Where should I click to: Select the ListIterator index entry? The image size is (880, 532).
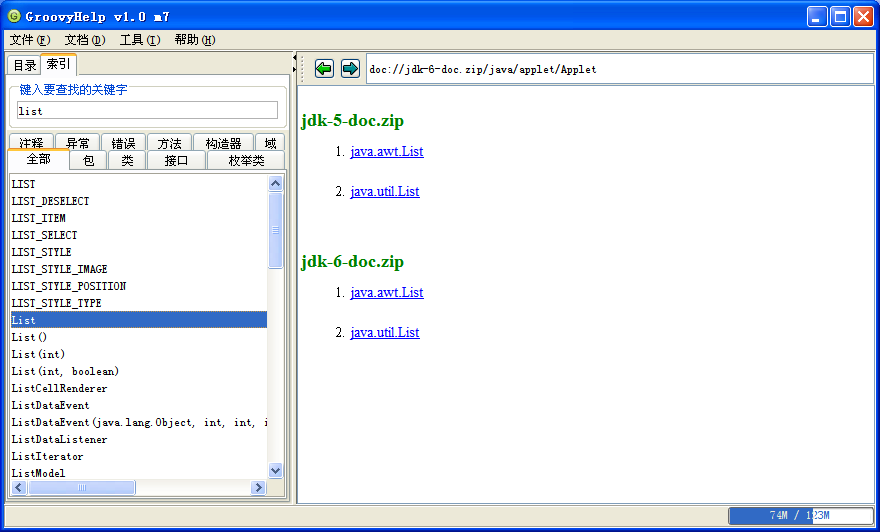139,456
